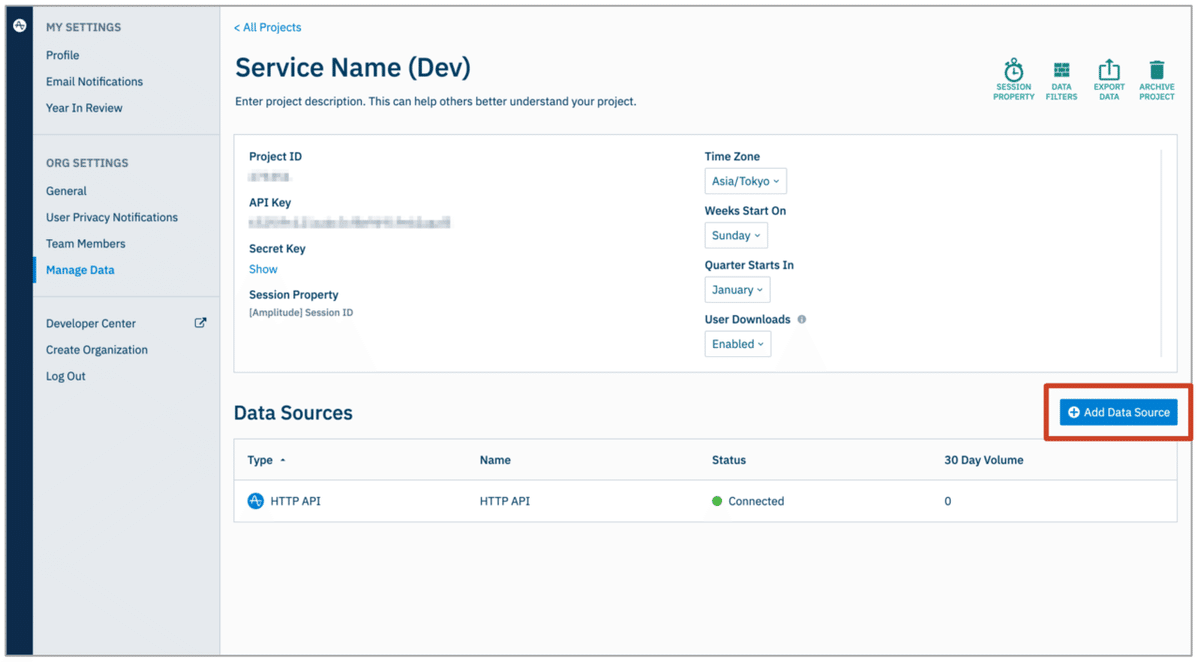The width and height of the screenshot is (1200, 662).
Task: Open the Quarter Starts In January dropdown
Action: pos(737,289)
